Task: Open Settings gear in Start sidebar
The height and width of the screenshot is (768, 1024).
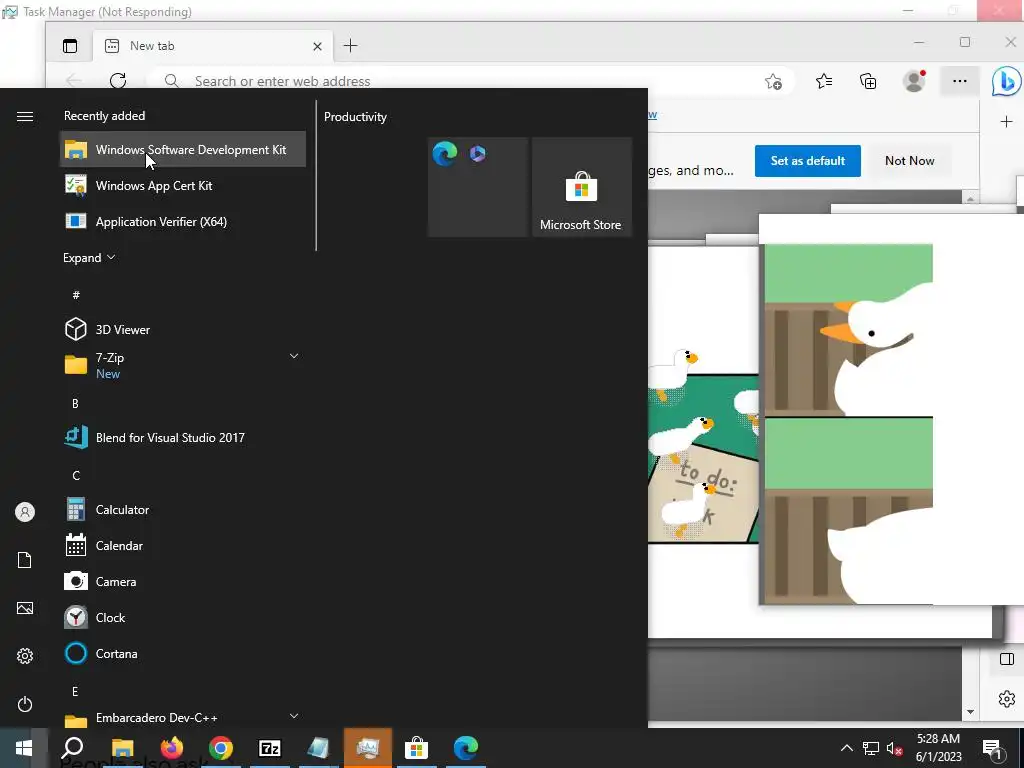Action: coord(25,656)
